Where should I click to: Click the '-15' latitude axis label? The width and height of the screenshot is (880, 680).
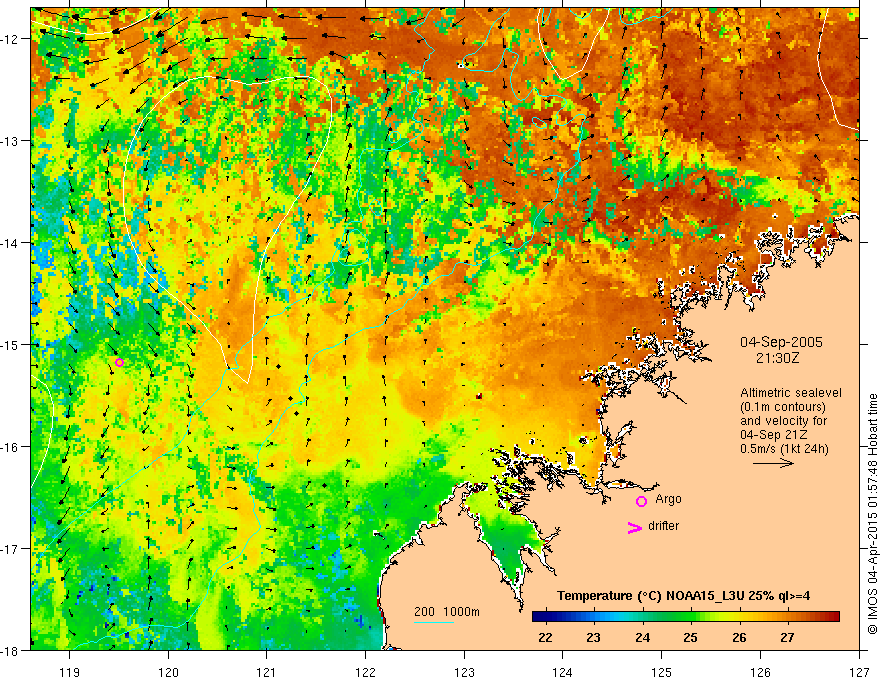[x=11, y=344]
